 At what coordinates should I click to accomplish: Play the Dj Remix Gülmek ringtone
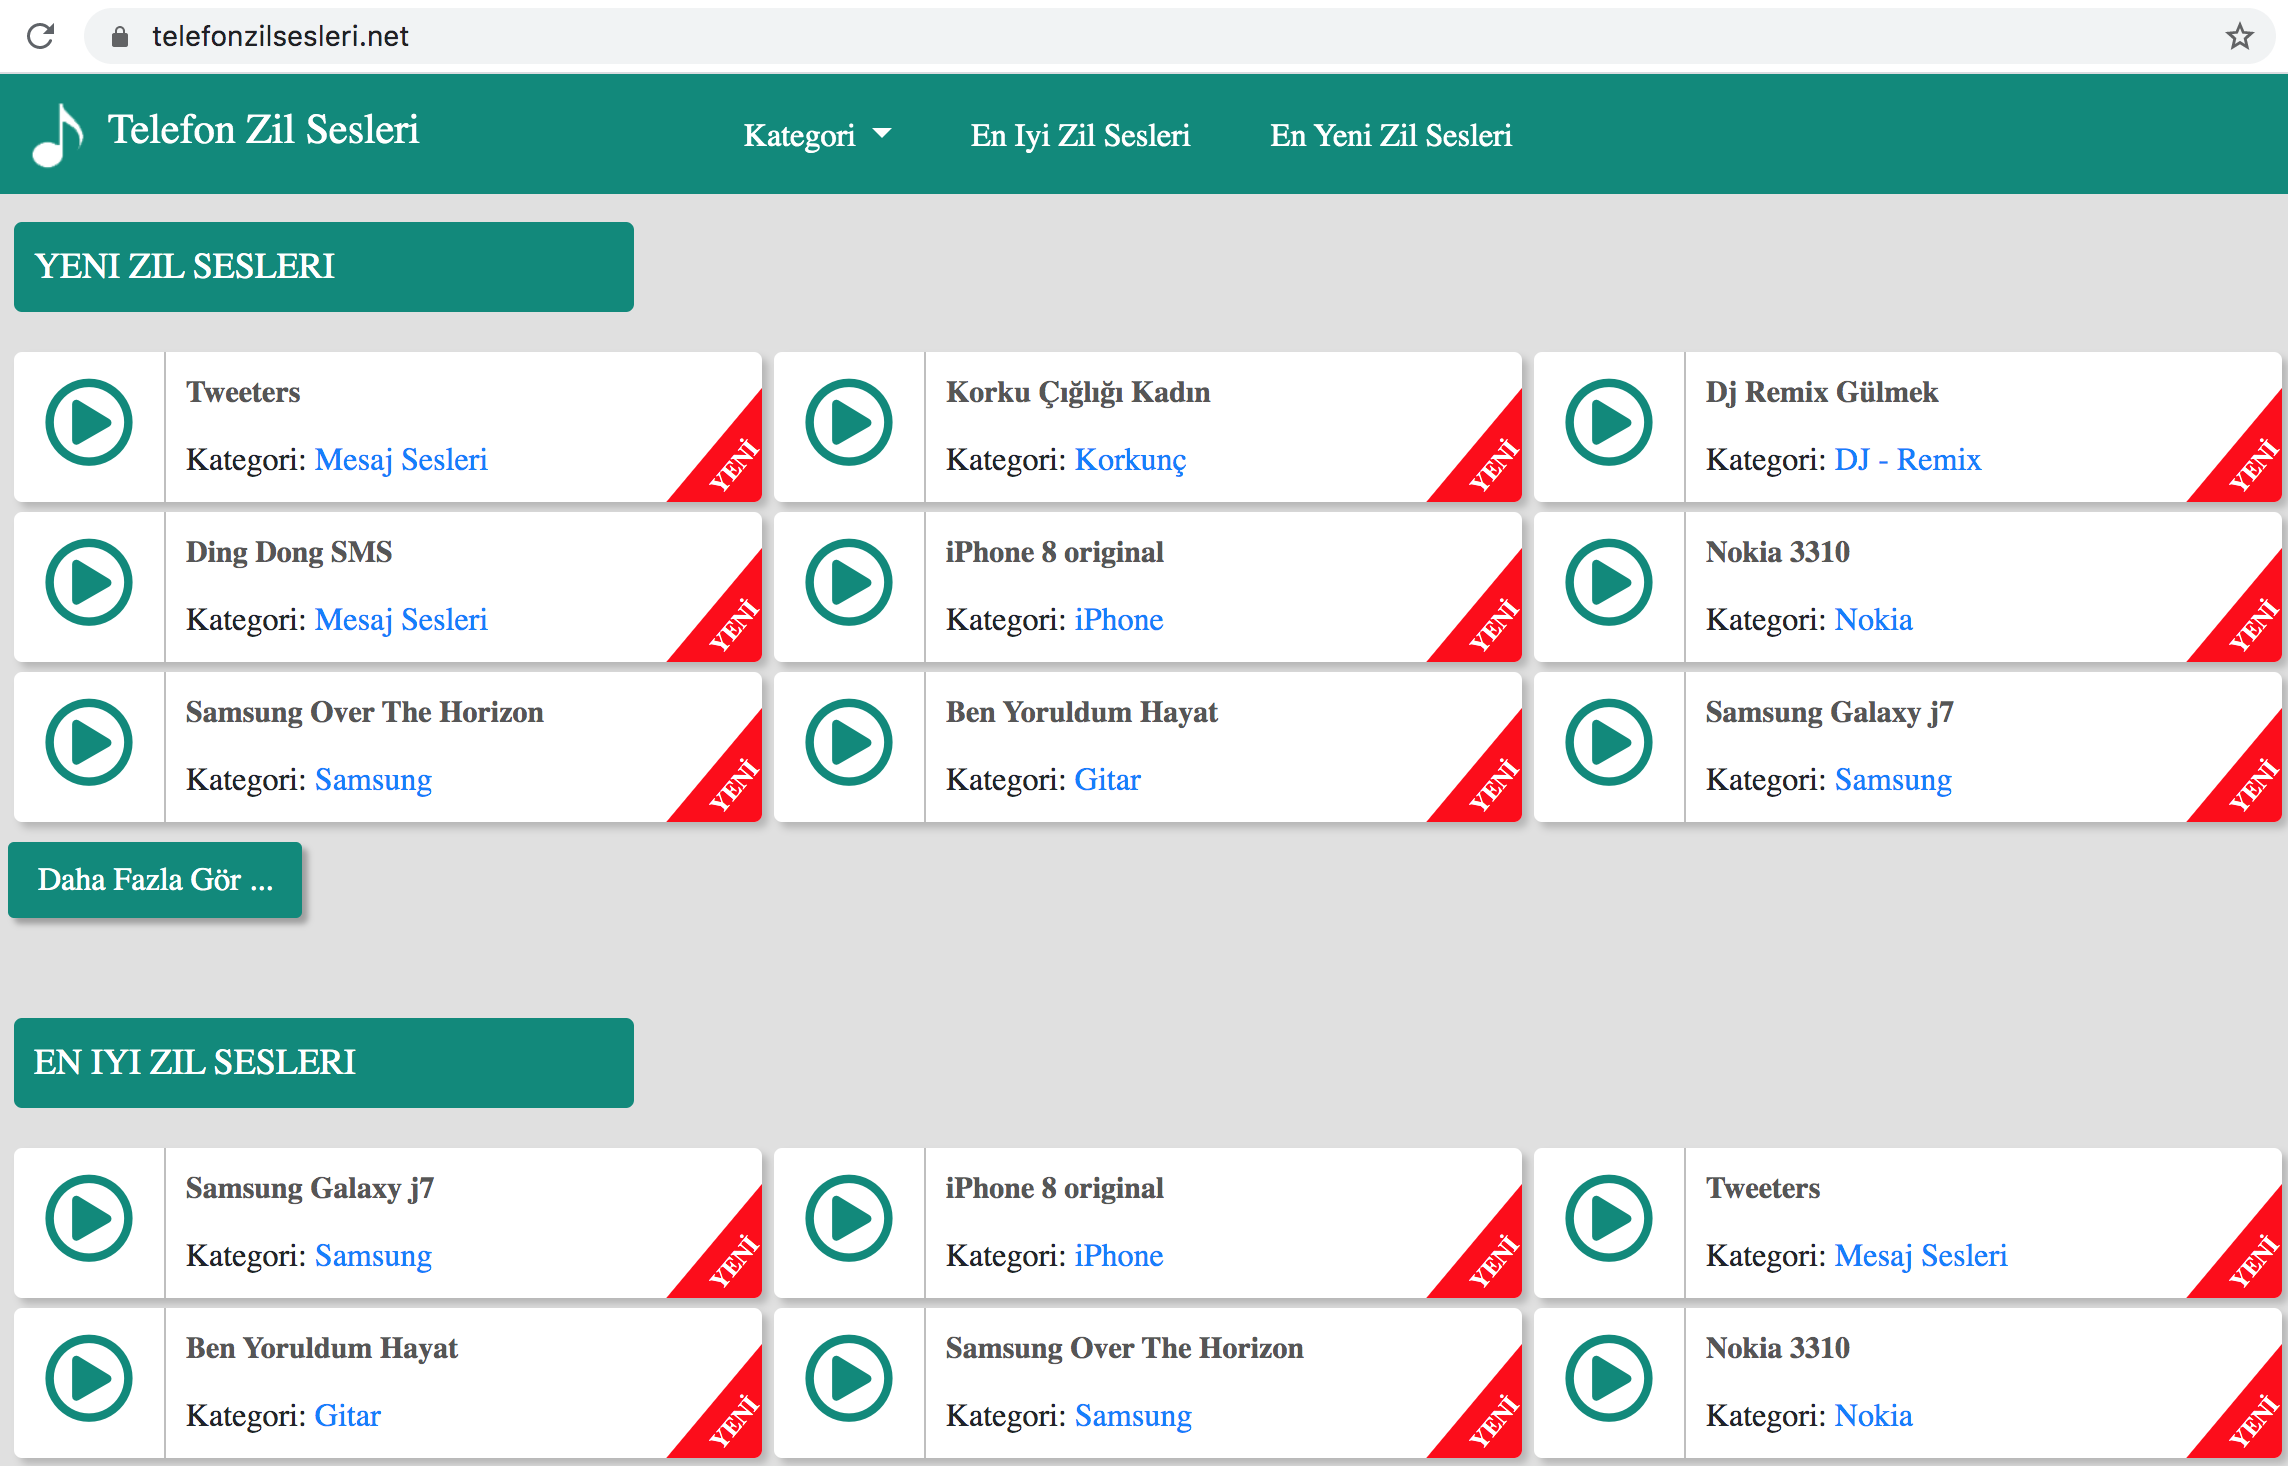click(1609, 422)
